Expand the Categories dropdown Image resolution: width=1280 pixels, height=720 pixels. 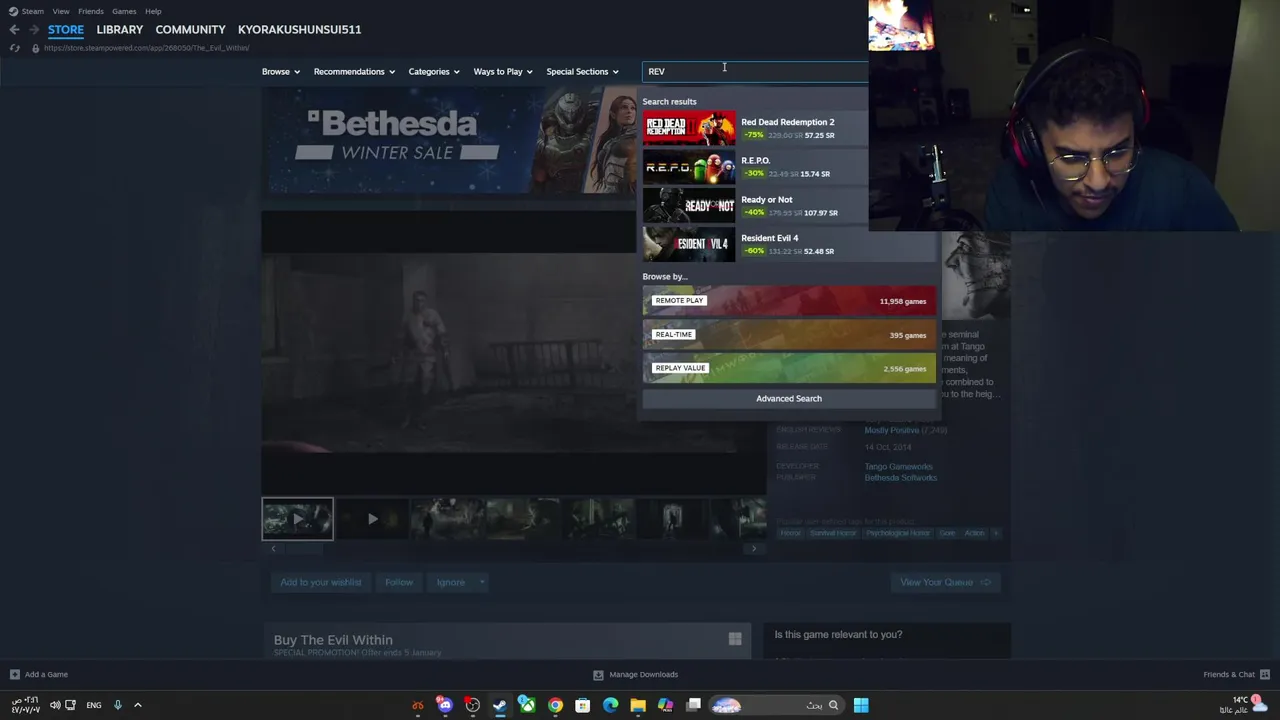(433, 71)
